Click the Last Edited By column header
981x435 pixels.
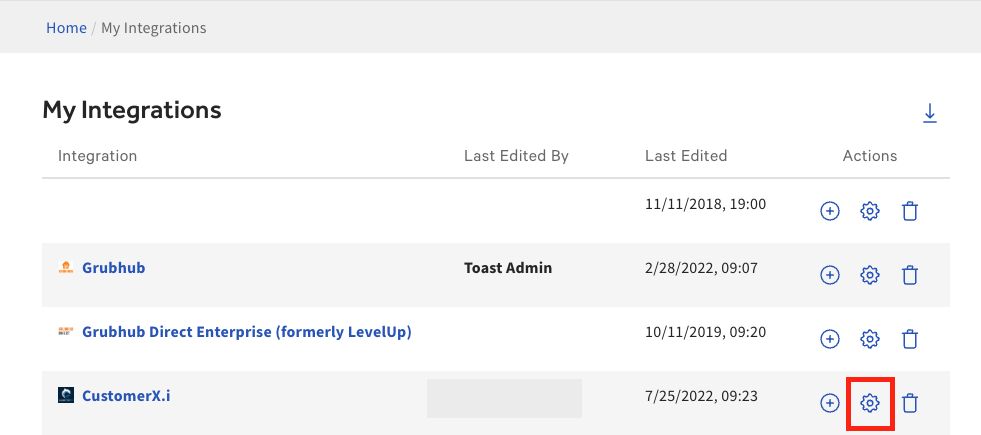pos(516,156)
